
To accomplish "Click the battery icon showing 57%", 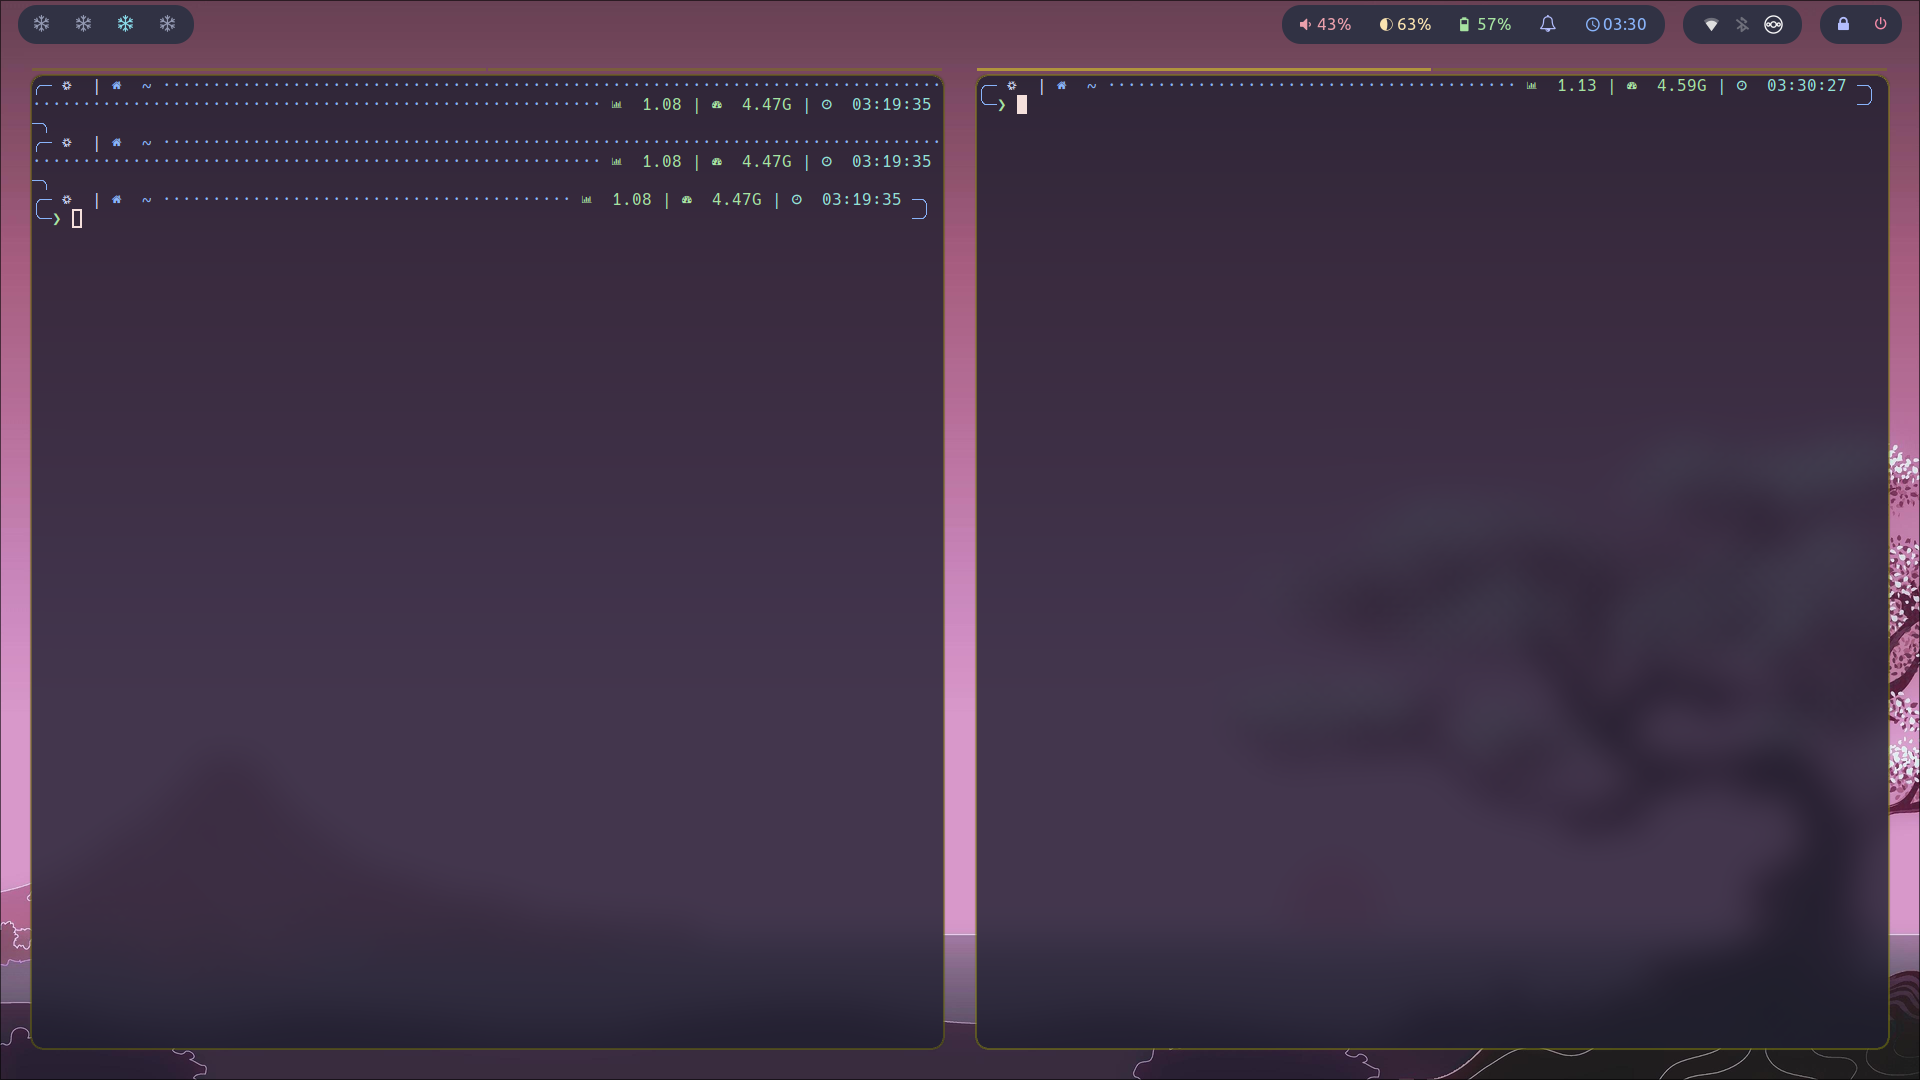I will 1463,23.
